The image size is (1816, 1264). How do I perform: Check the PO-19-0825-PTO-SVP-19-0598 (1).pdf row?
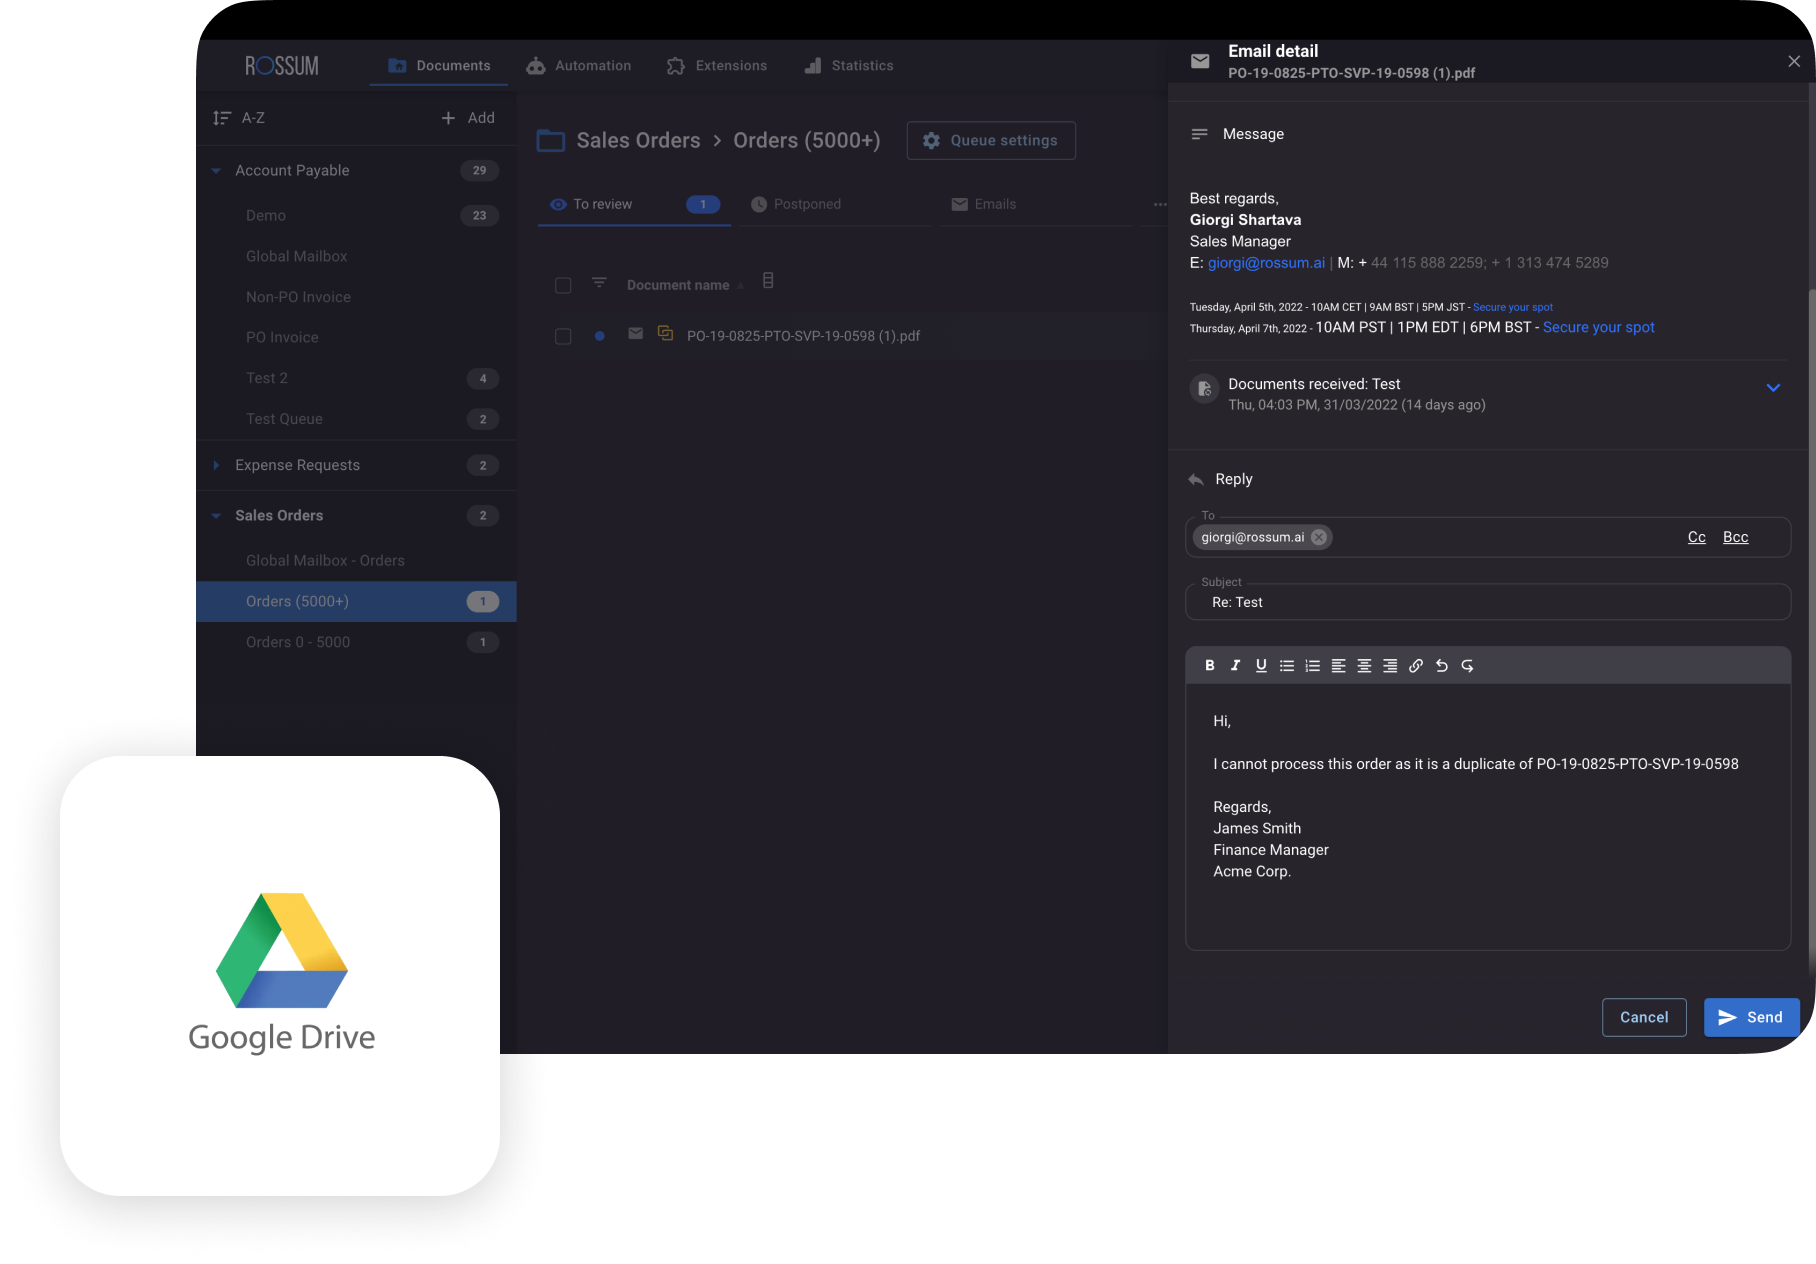click(563, 337)
